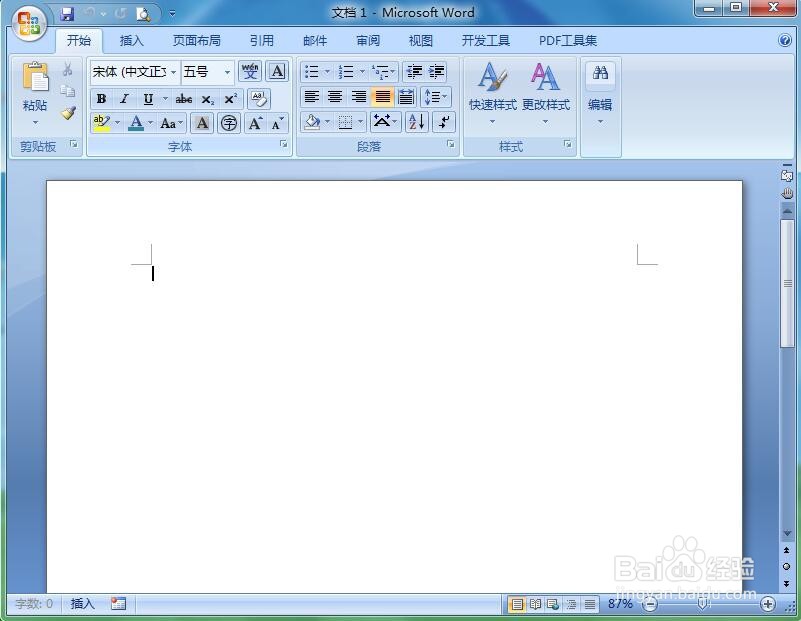801x621 pixels.
Task: Open the font name dropdown 宋体
Action: tap(174, 72)
